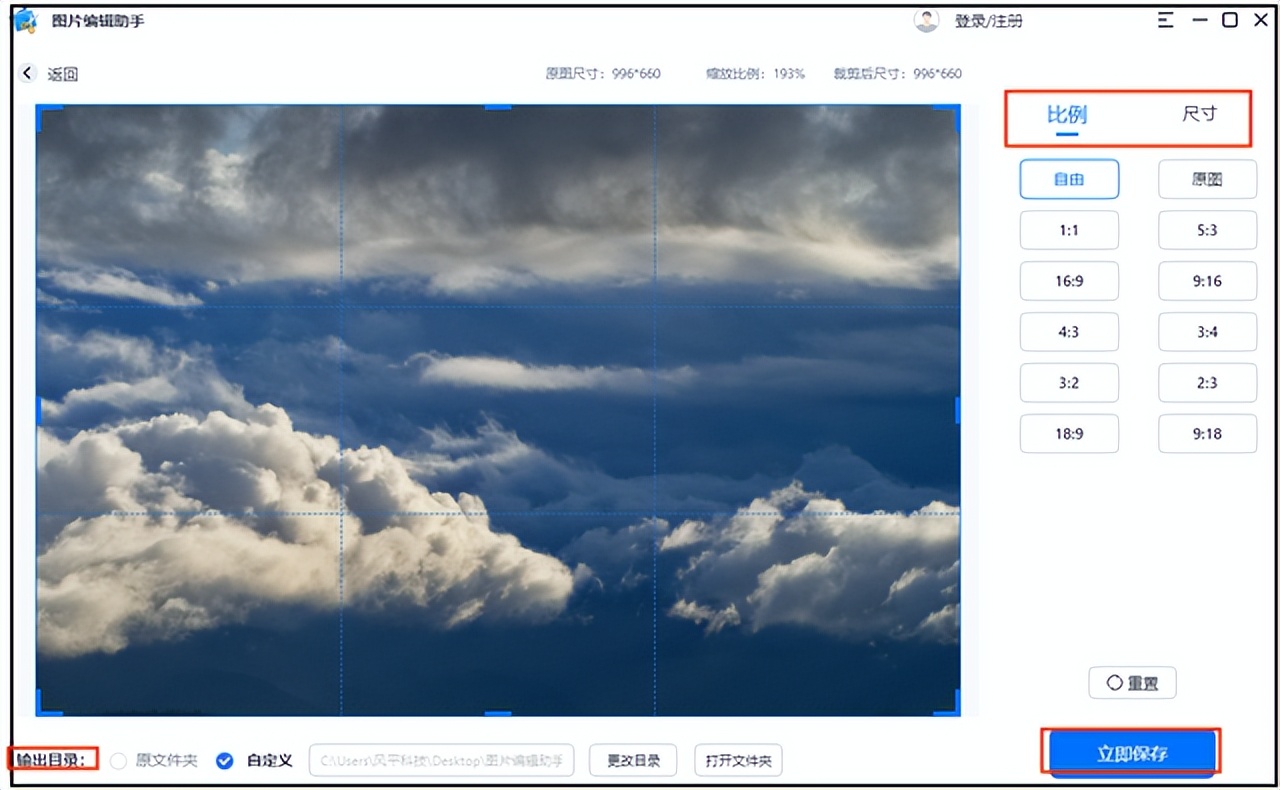Click the left edge middle crop handle
Screen dimensions: 1280x790
click(38, 410)
